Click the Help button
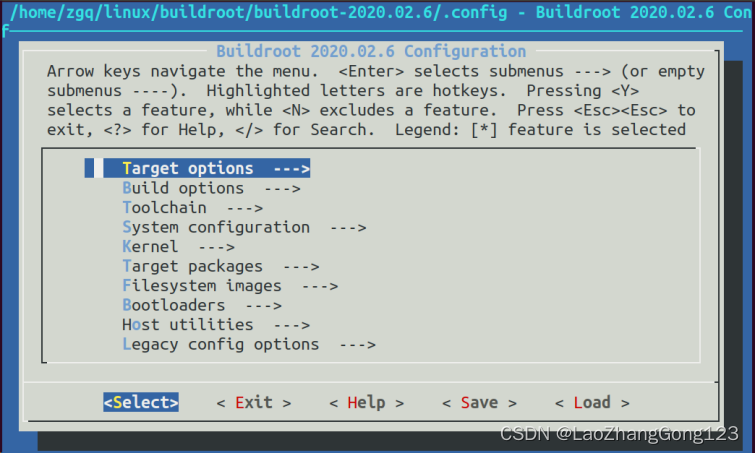755x454 pixels. [x=366, y=402]
